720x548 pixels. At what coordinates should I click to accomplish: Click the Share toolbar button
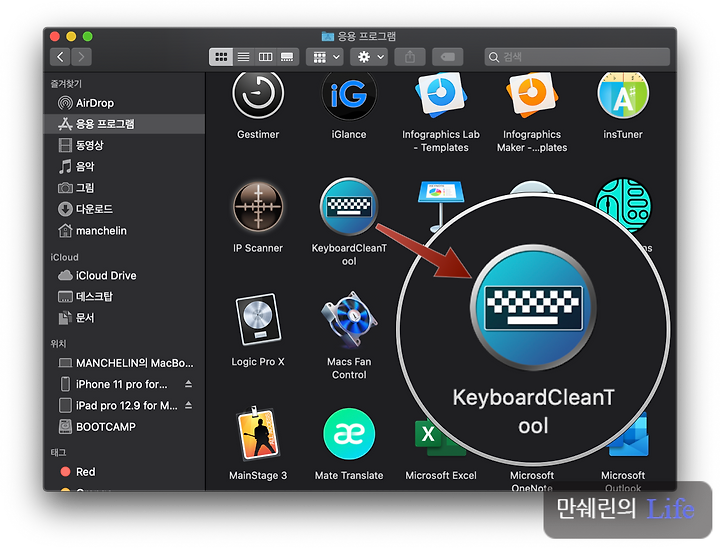pos(410,57)
